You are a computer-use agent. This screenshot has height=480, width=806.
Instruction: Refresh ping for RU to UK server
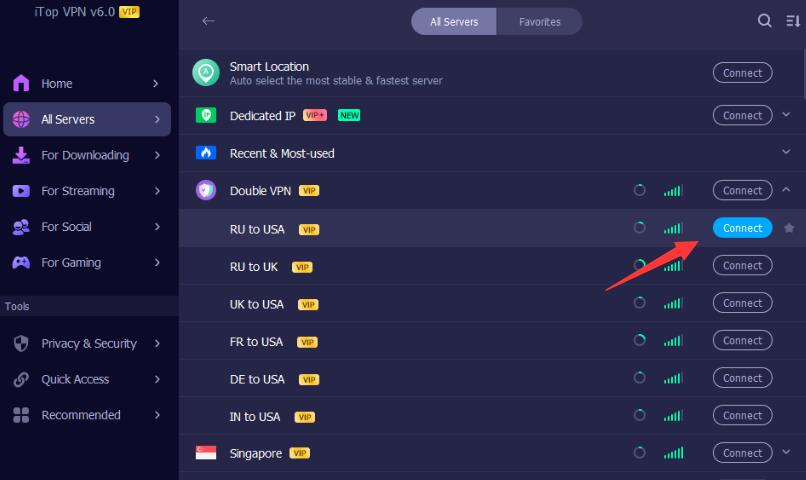tap(639, 265)
